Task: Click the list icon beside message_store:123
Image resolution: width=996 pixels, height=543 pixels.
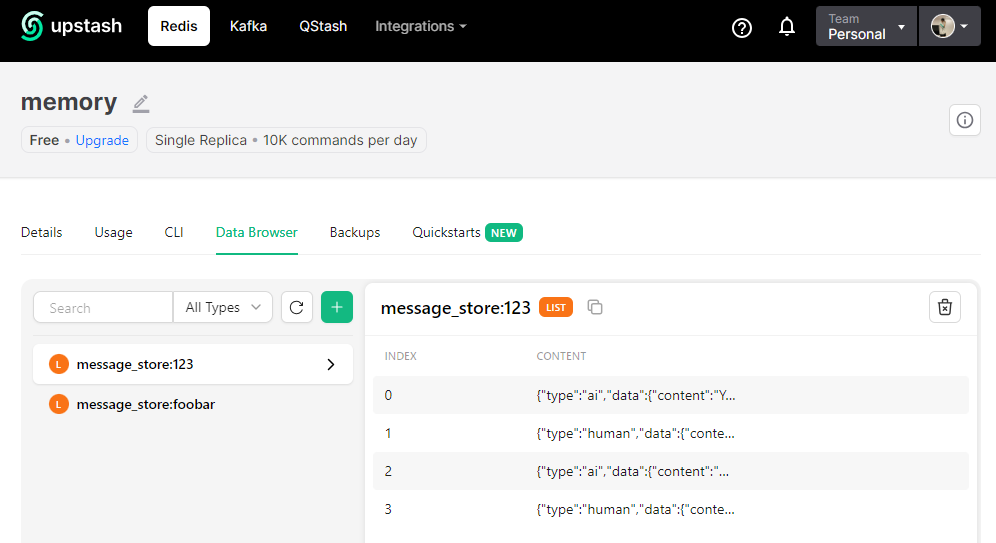Action: (59, 365)
